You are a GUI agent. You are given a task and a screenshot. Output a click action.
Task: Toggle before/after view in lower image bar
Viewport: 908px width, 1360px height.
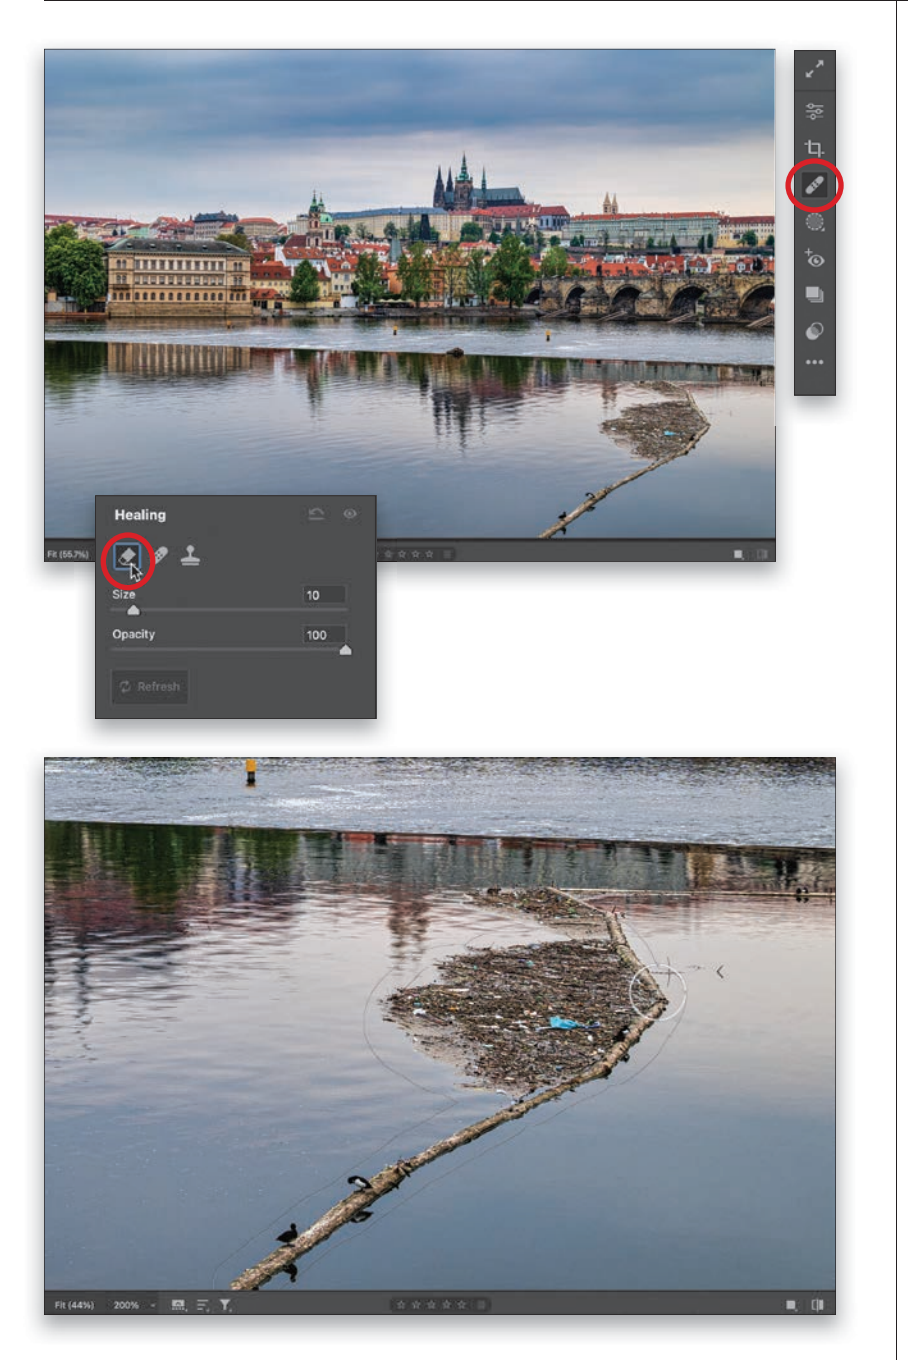point(818,1305)
